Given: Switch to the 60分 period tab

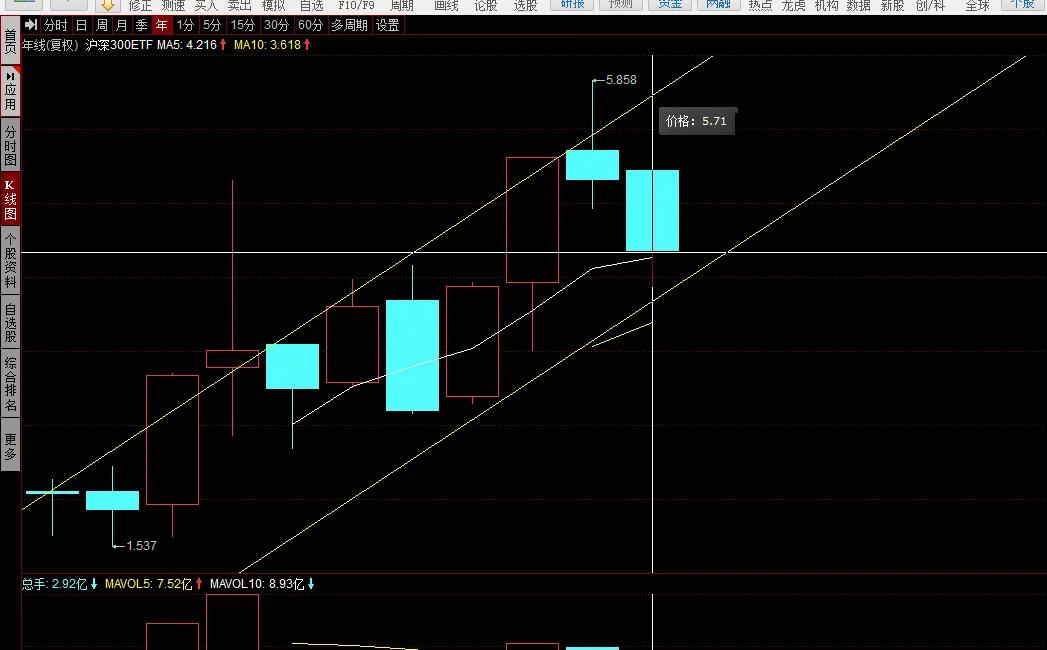Looking at the screenshot, I should pyautogui.click(x=310, y=25).
